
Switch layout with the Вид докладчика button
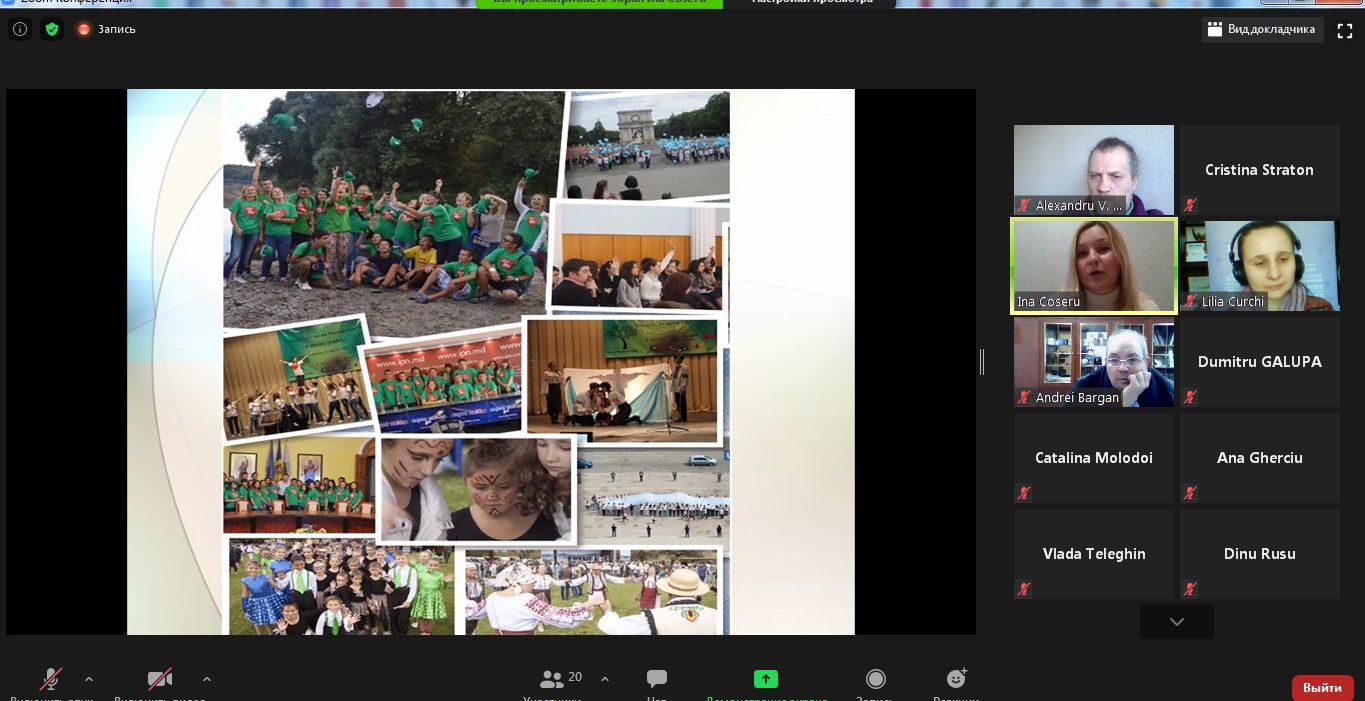click(1262, 30)
